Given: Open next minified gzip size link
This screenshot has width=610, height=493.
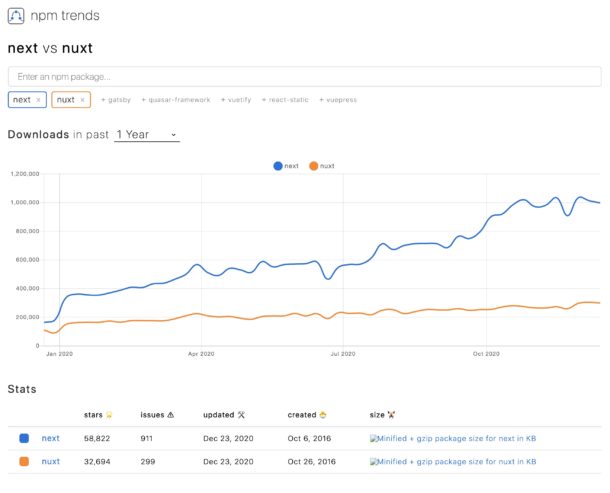Looking at the screenshot, I should pos(453,439).
